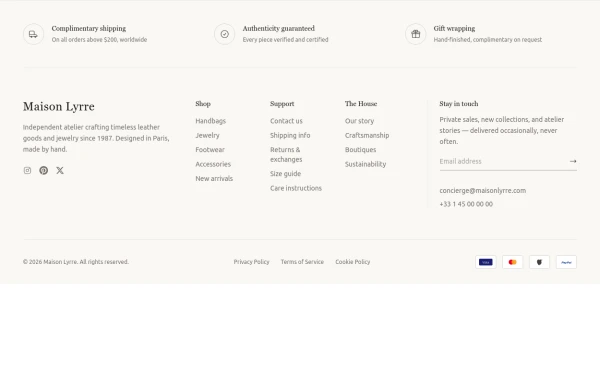Click the 'Independent atelier crafting' description paragraph
The image size is (600, 384).
pos(96,138)
